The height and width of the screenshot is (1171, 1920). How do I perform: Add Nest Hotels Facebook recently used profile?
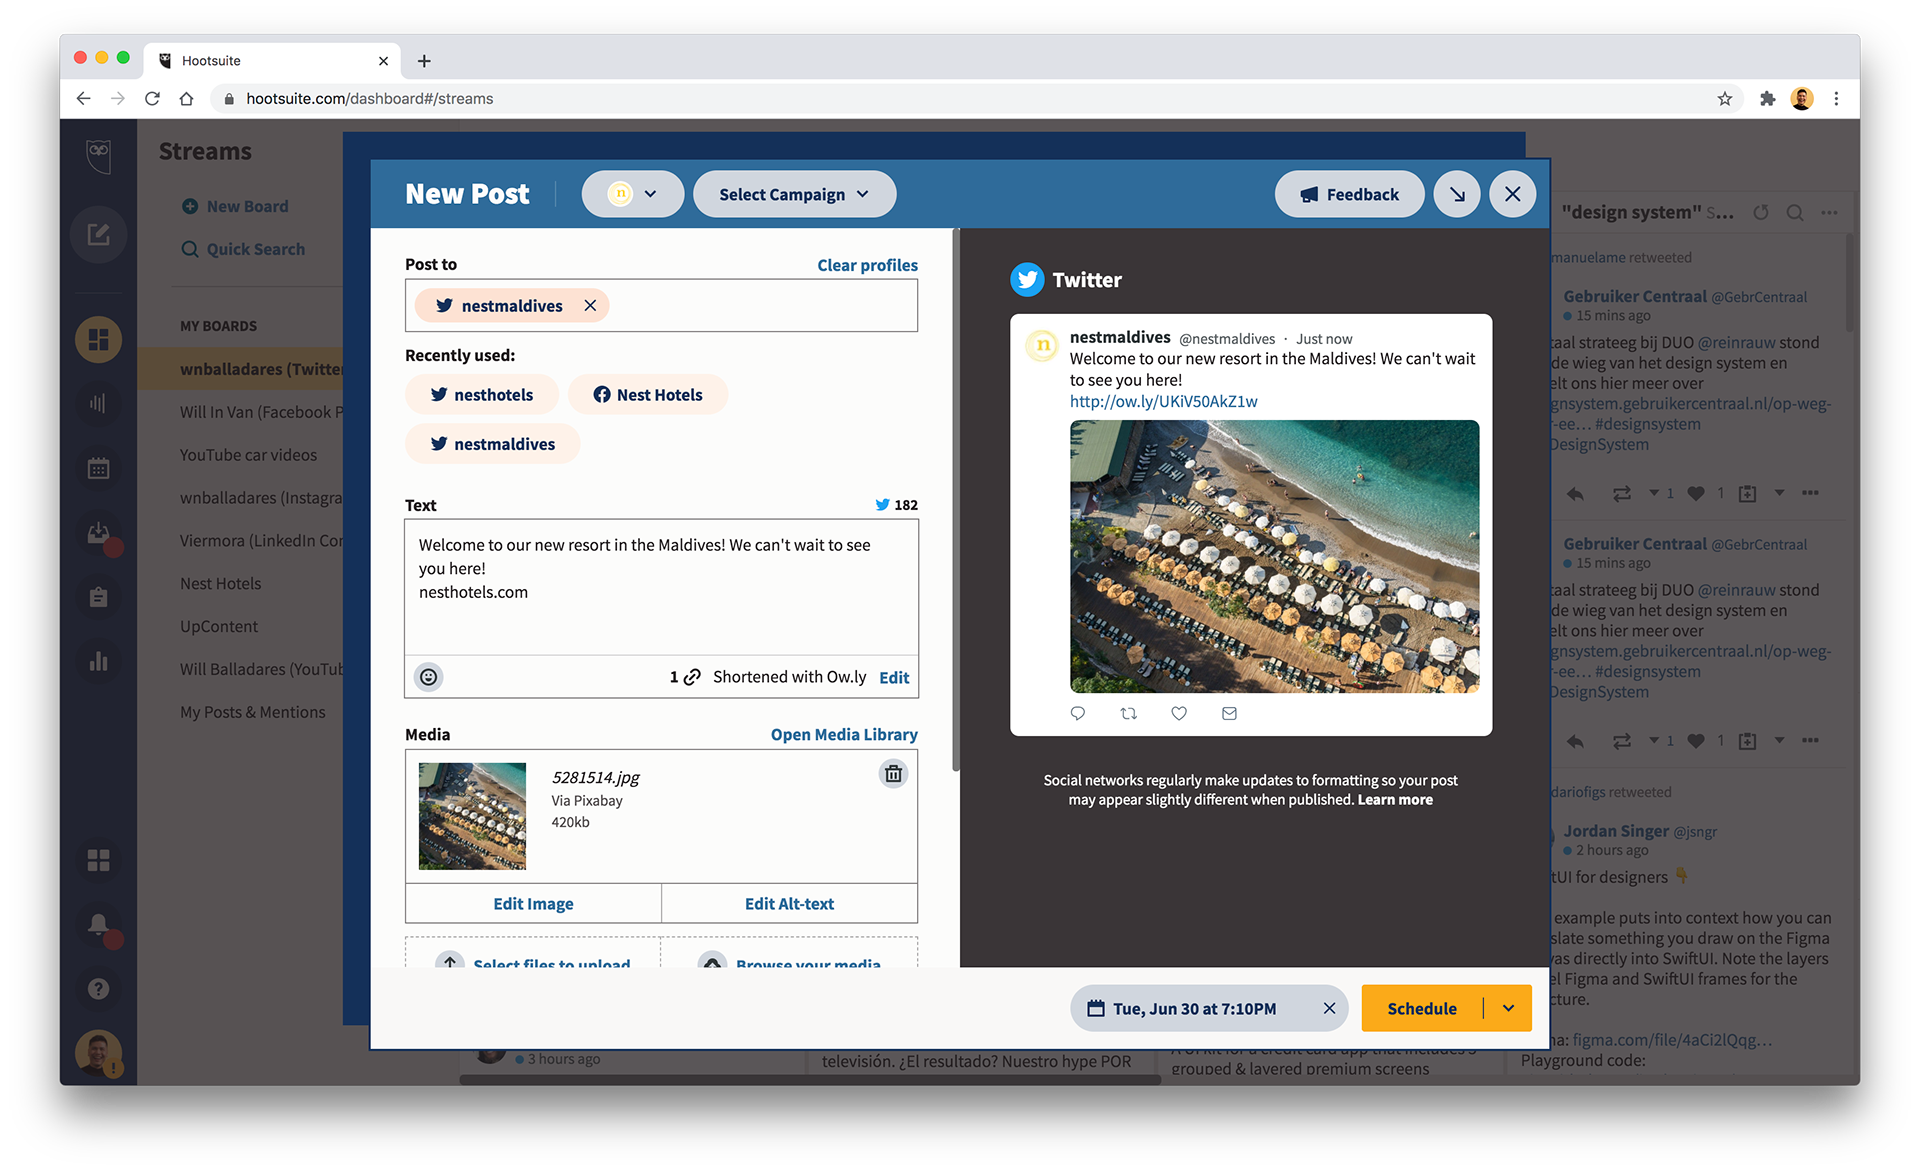point(648,395)
